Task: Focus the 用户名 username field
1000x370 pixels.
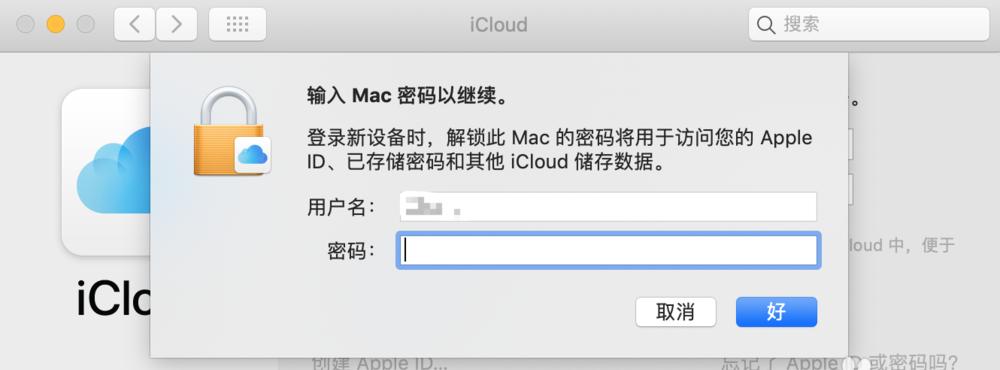Action: (x=608, y=207)
